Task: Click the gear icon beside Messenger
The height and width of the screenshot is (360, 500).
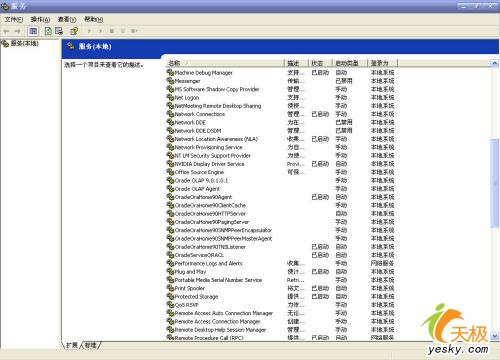Action: [x=170, y=81]
